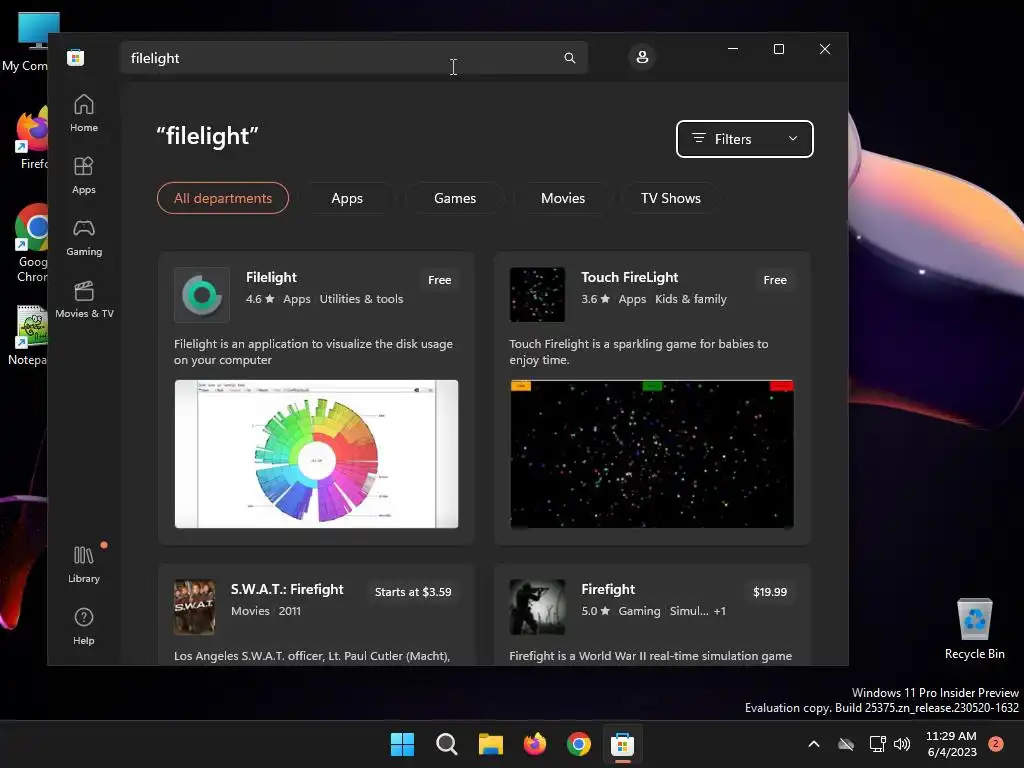Click the Google Chrome desktop shortcut

32,243
